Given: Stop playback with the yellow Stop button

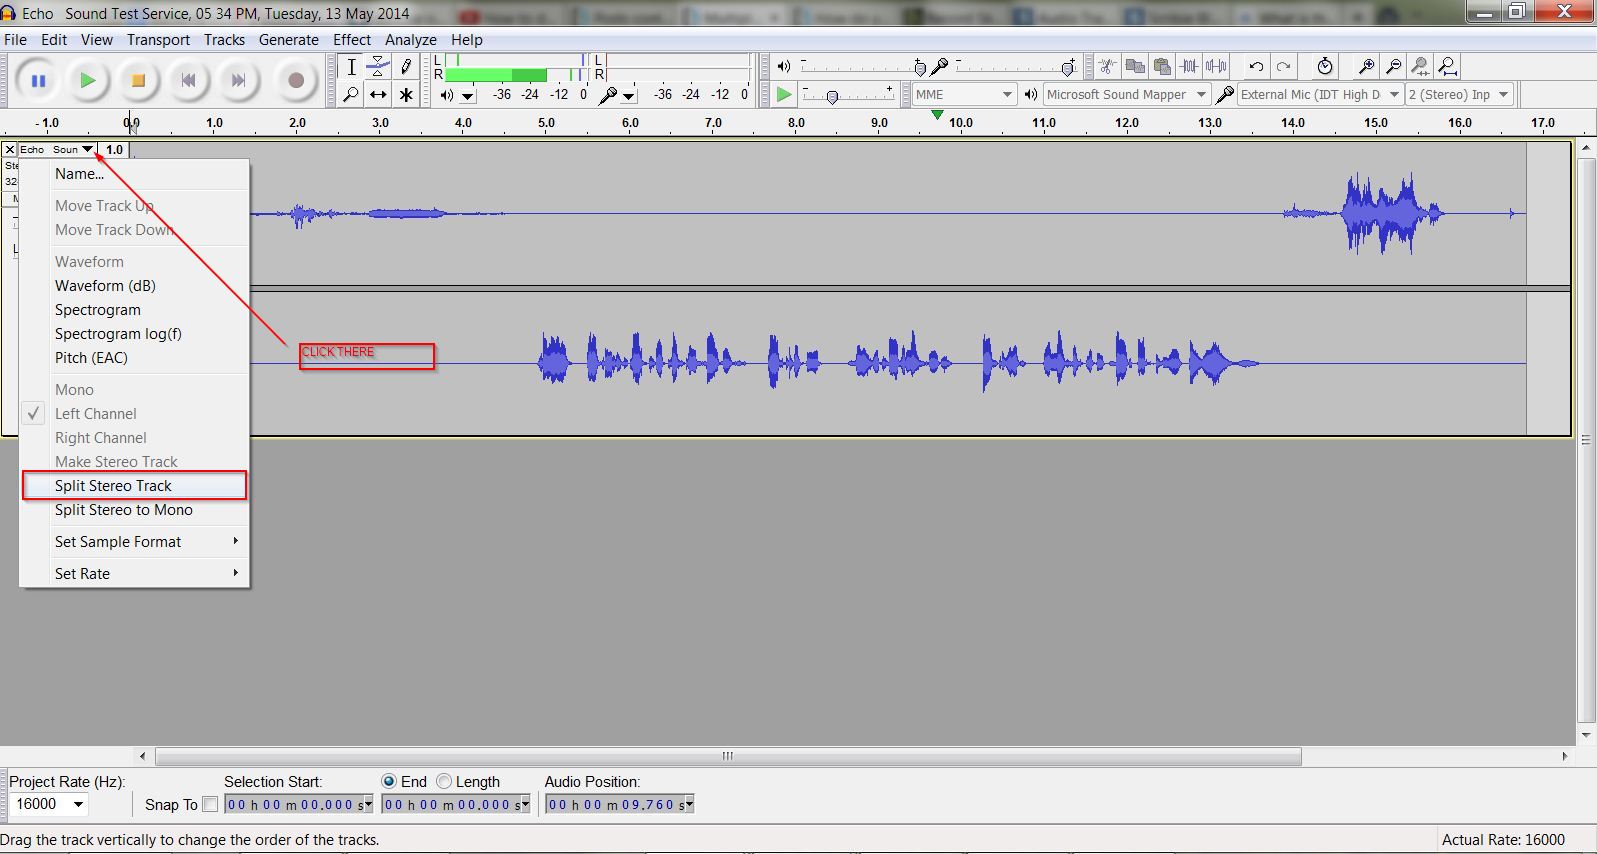Looking at the screenshot, I should pos(138,81).
